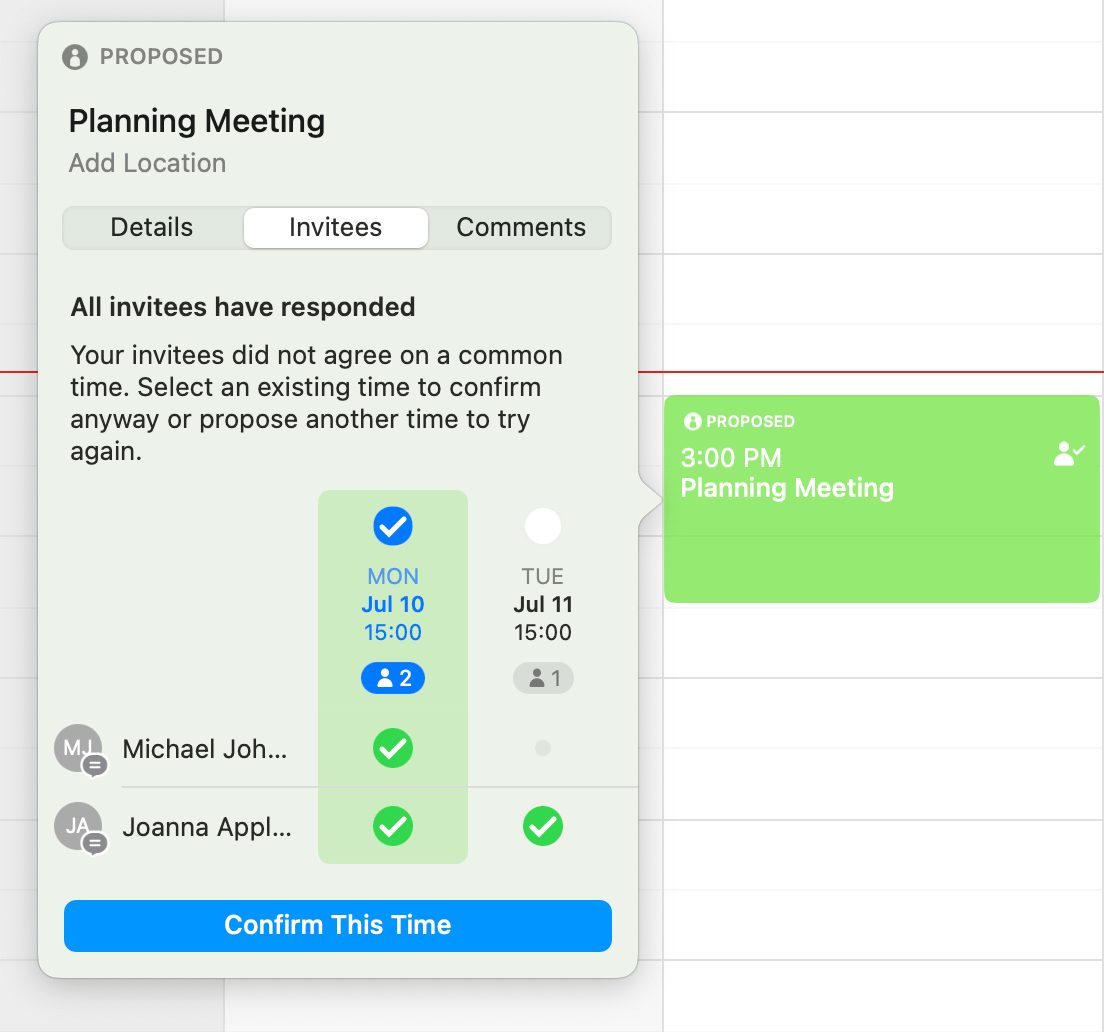Screen dimensions: 1104x1032
Task: Toggle the selected Mon Jul 10 checkmark radio
Action: click(393, 526)
